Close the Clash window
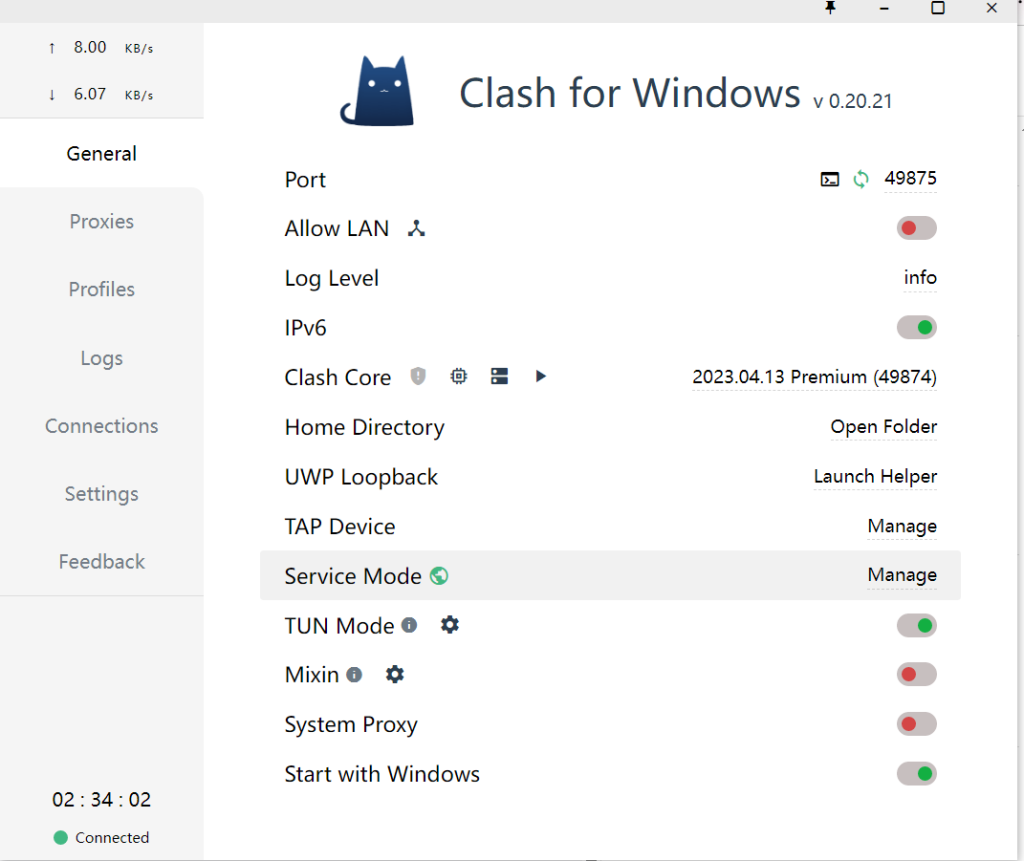 991,8
